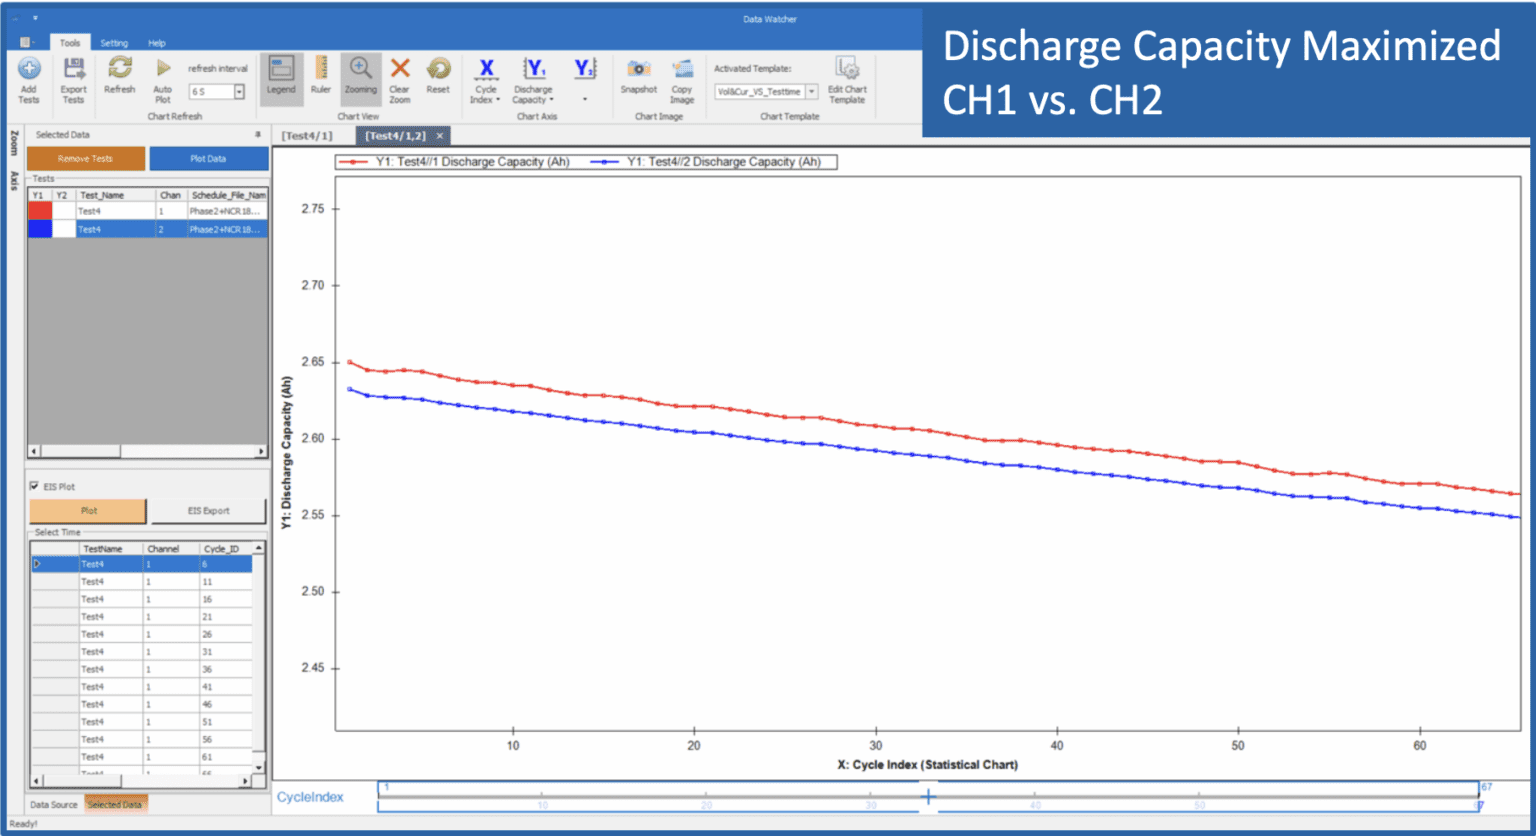Open the refresh interval dropdown

point(239,92)
